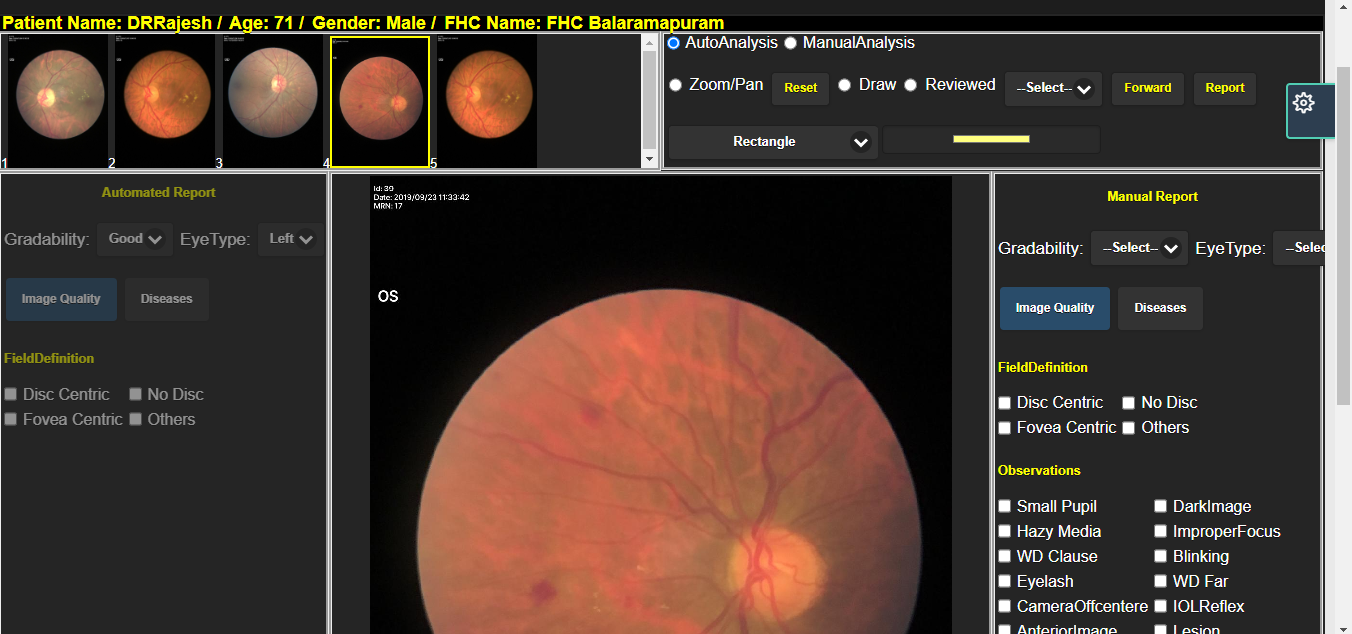The image size is (1352, 634).
Task: Check the CameraOffcentere observation
Action: coord(1005,607)
